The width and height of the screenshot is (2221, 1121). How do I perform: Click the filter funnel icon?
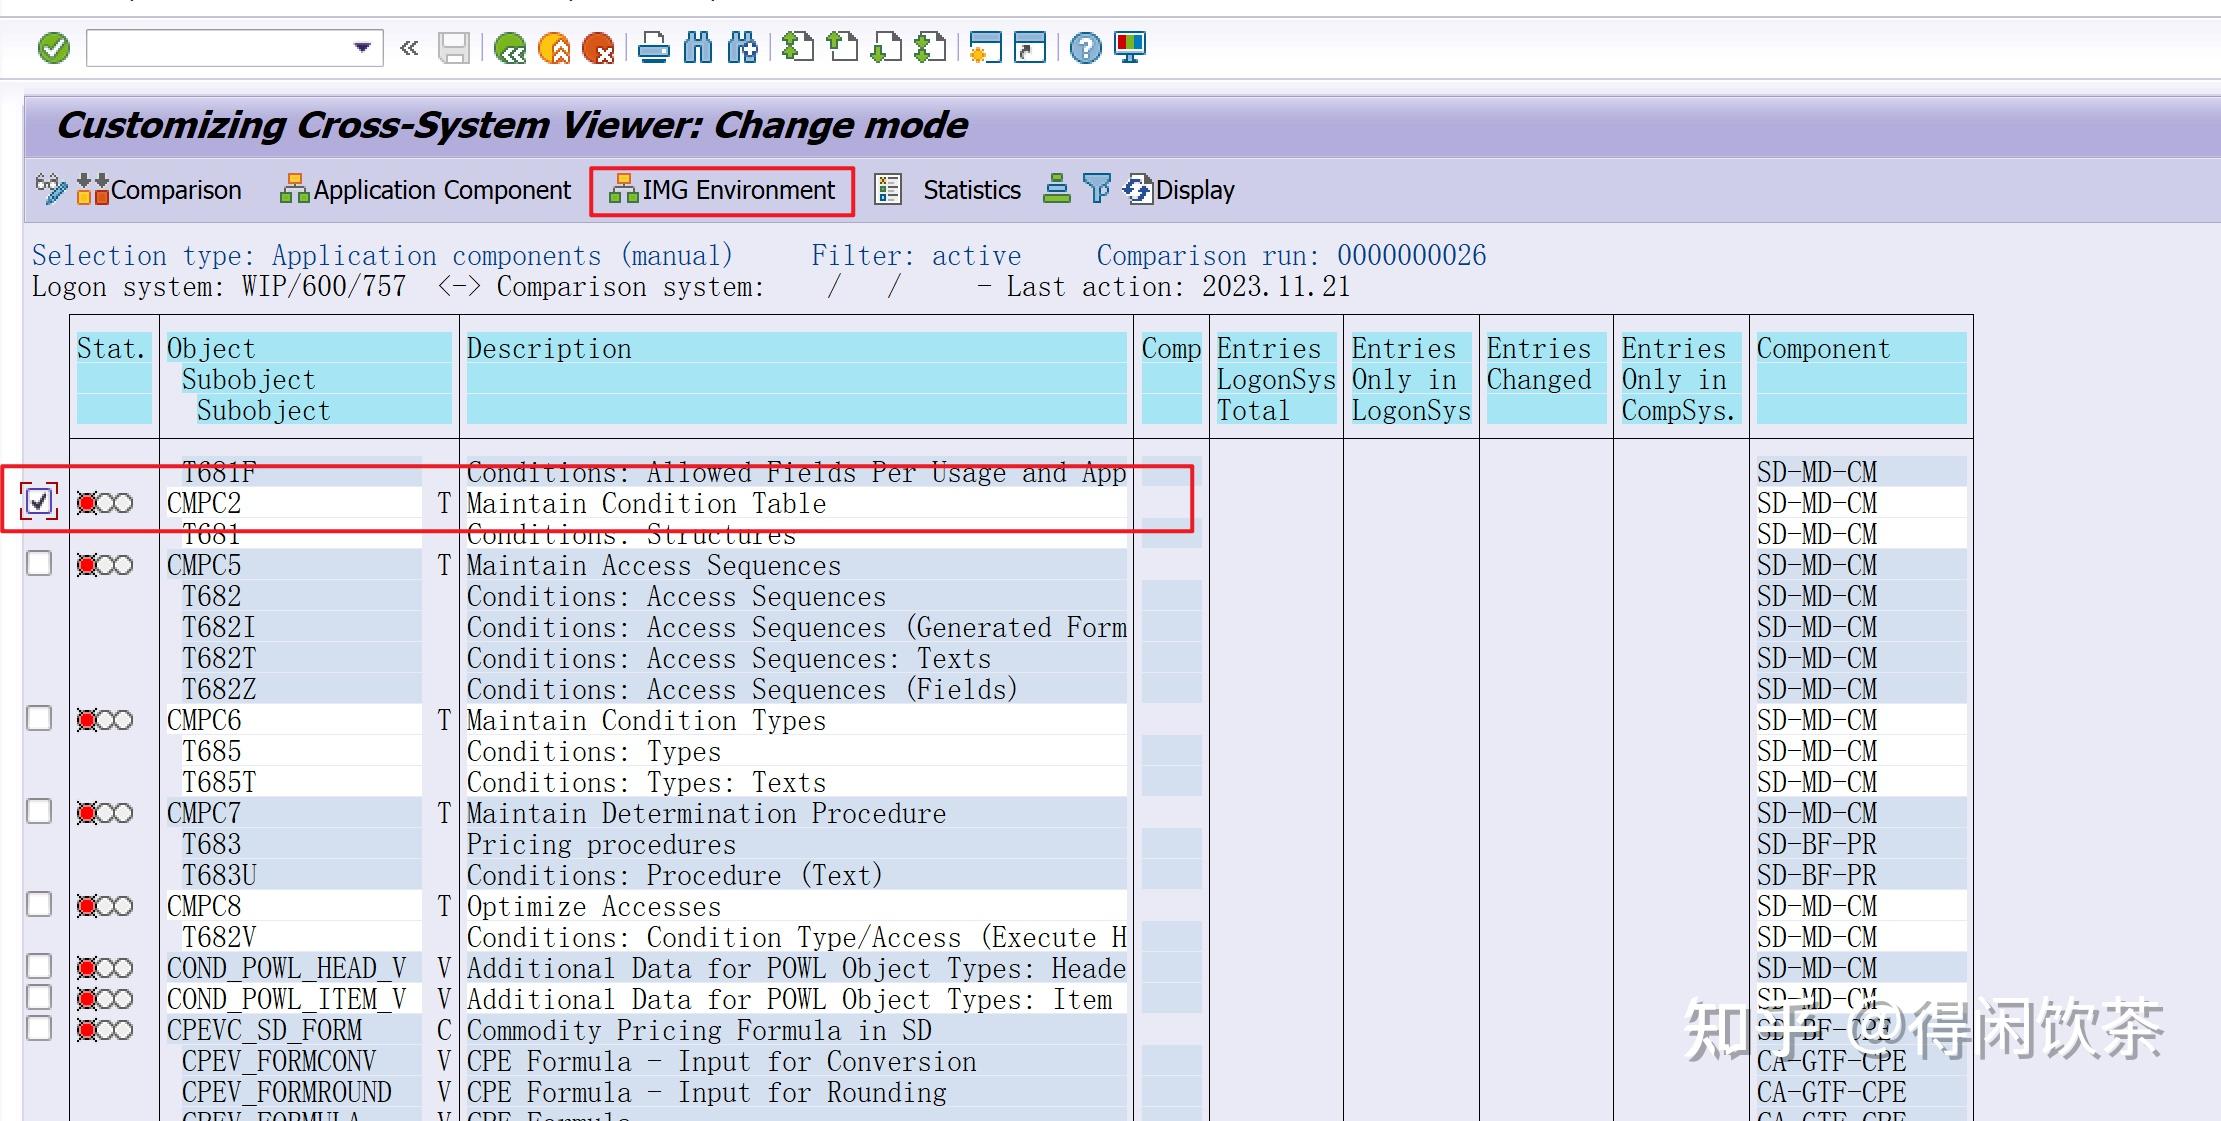point(1097,189)
